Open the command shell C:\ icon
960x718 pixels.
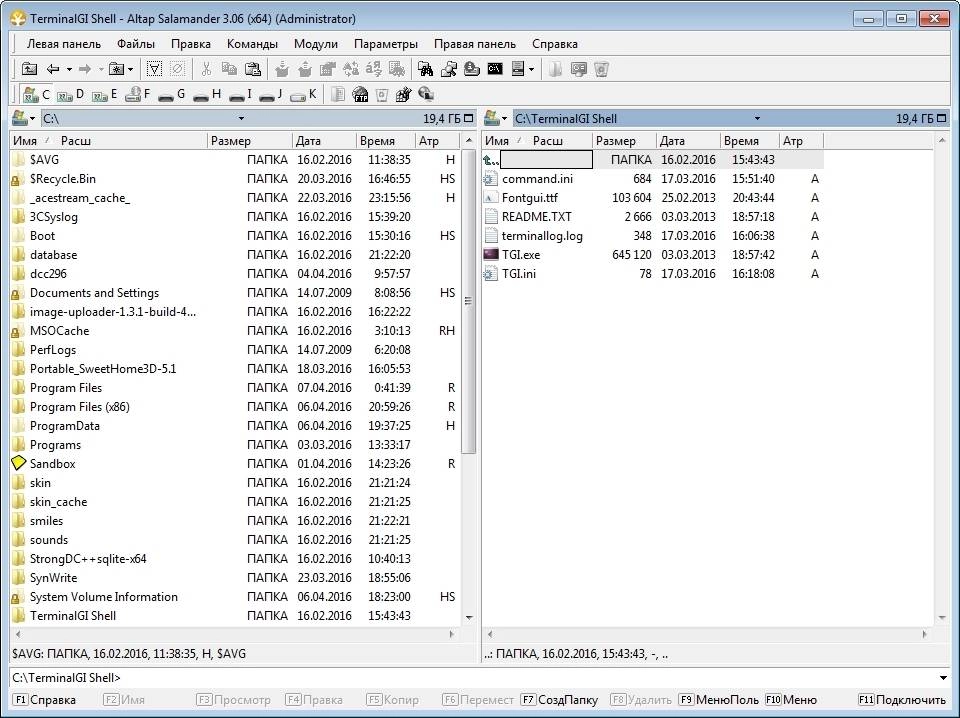click(495, 69)
